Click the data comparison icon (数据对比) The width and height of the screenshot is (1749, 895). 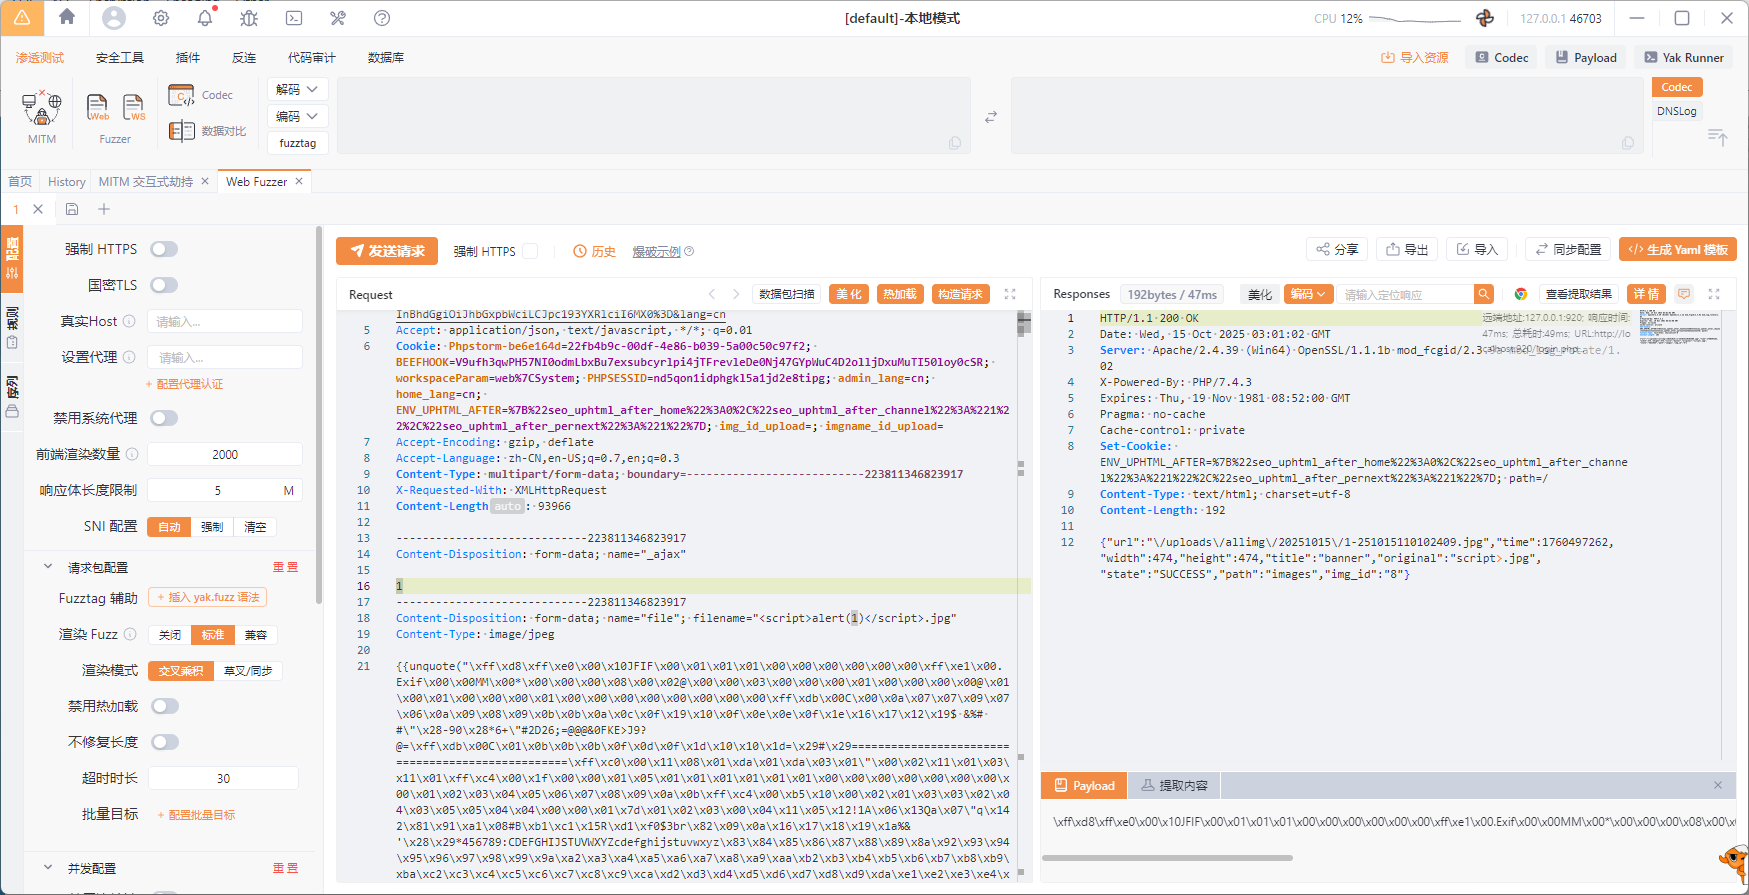coord(182,131)
